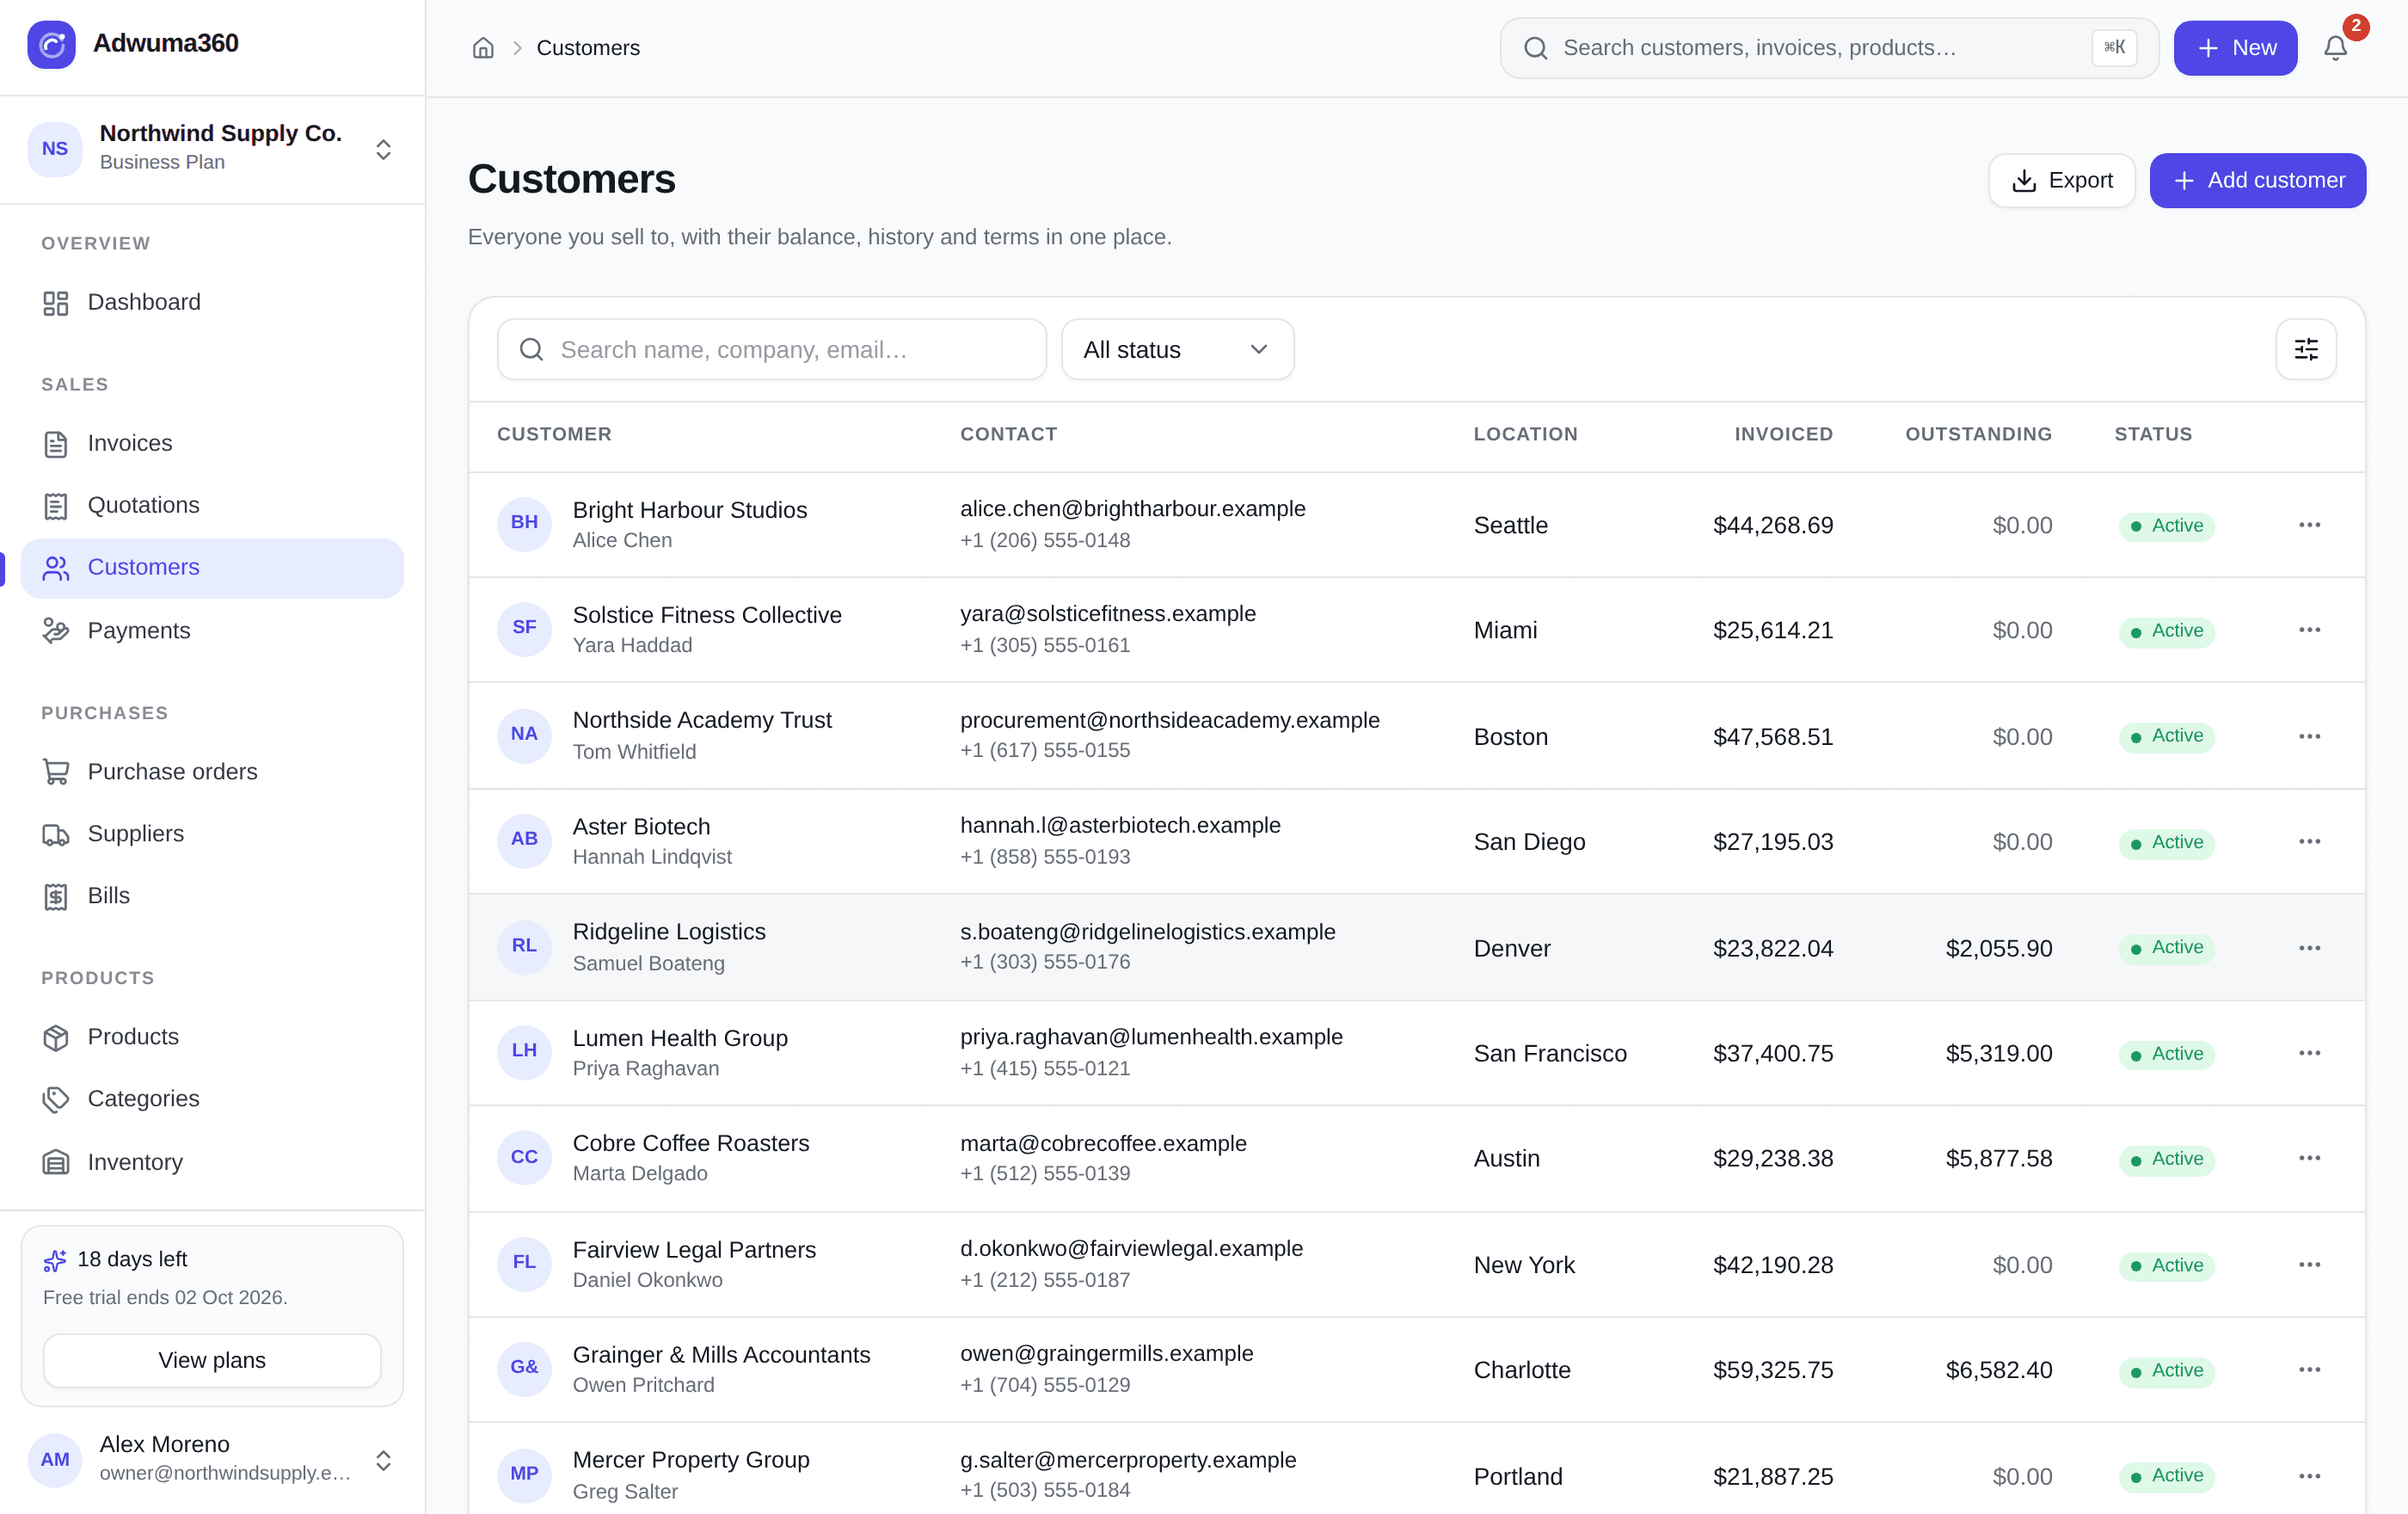Open row actions for Aster Biotech

2309,841
